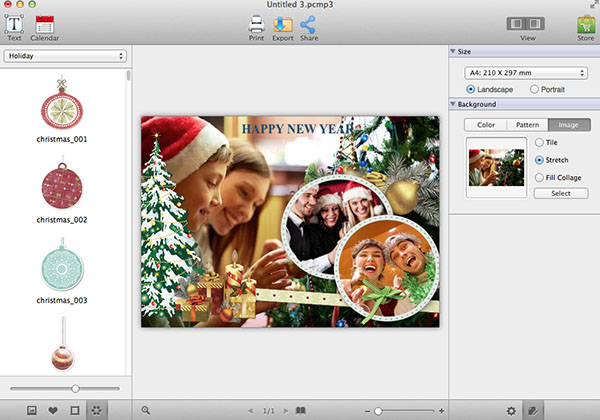Collapse the Background section

tap(454, 104)
